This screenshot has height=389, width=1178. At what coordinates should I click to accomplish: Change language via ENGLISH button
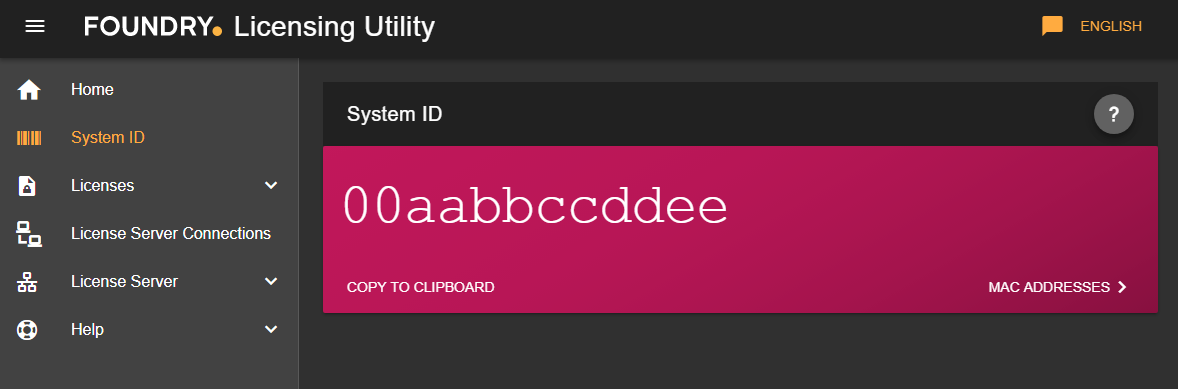point(1110,26)
